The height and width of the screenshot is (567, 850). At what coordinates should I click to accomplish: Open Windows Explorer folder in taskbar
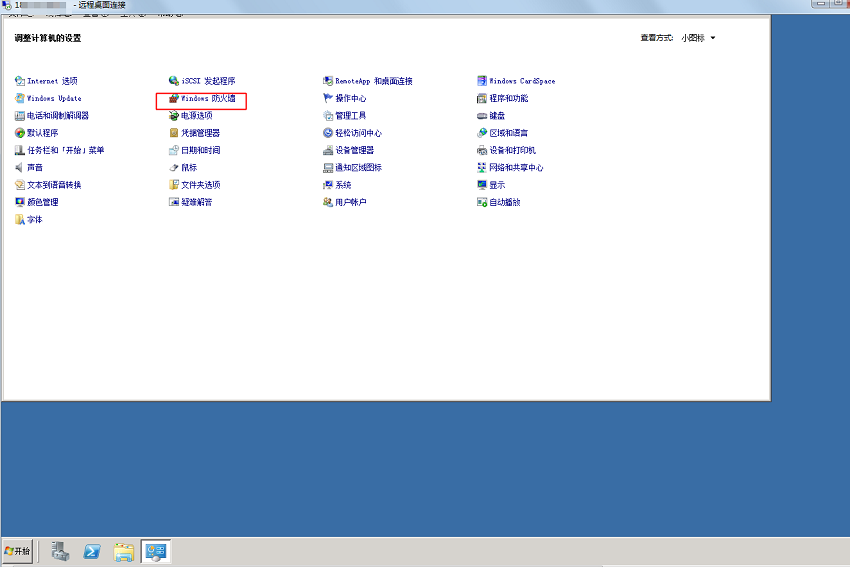coord(124,551)
